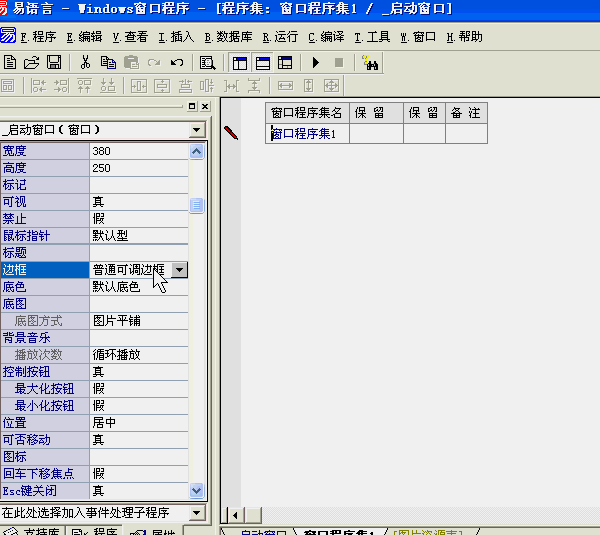Viewport: 600px width, 535px height.
Task: Click the Undo arrow icon
Action: point(177,62)
